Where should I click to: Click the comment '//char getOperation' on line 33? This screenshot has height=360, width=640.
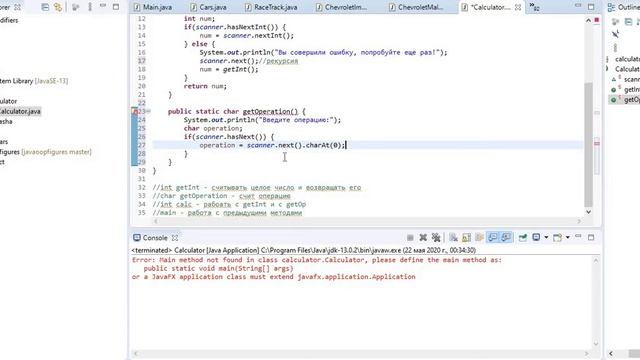point(221,196)
